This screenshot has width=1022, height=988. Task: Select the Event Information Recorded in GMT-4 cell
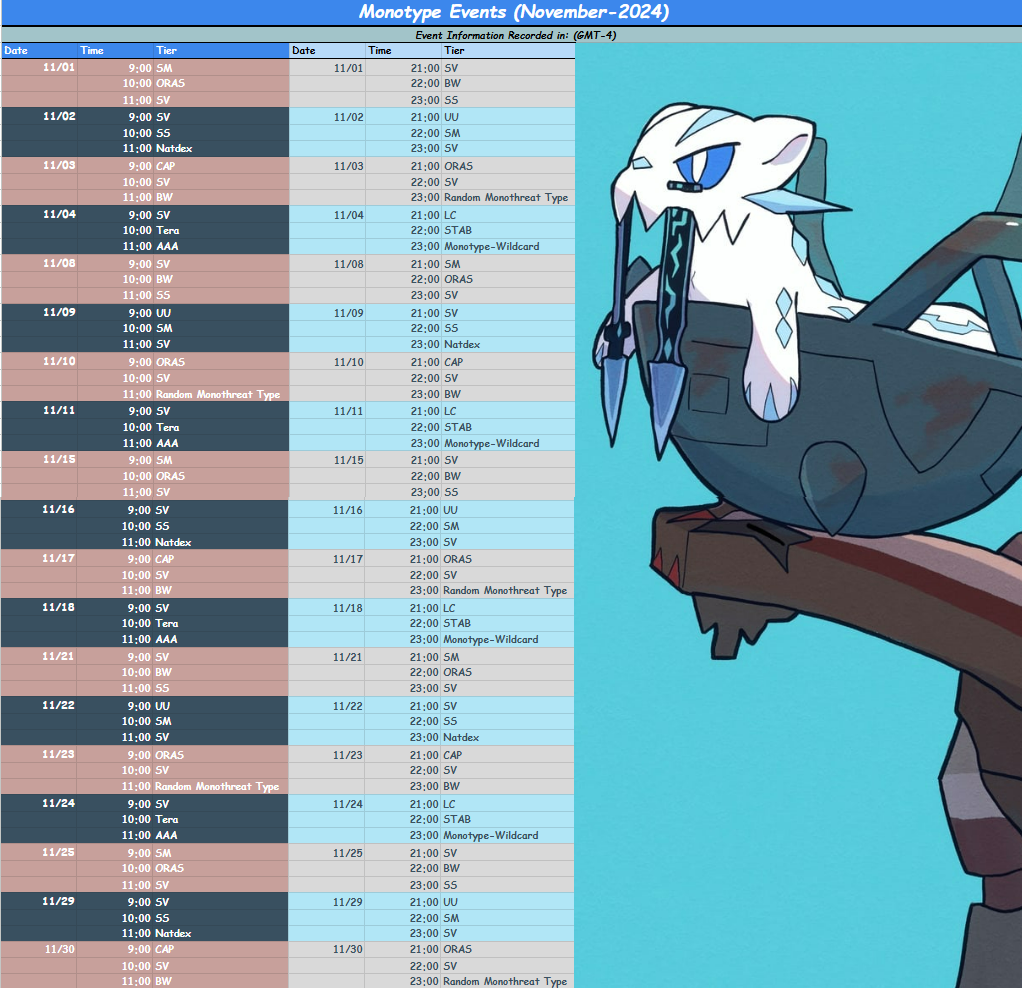pyautogui.click(x=513, y=35)
